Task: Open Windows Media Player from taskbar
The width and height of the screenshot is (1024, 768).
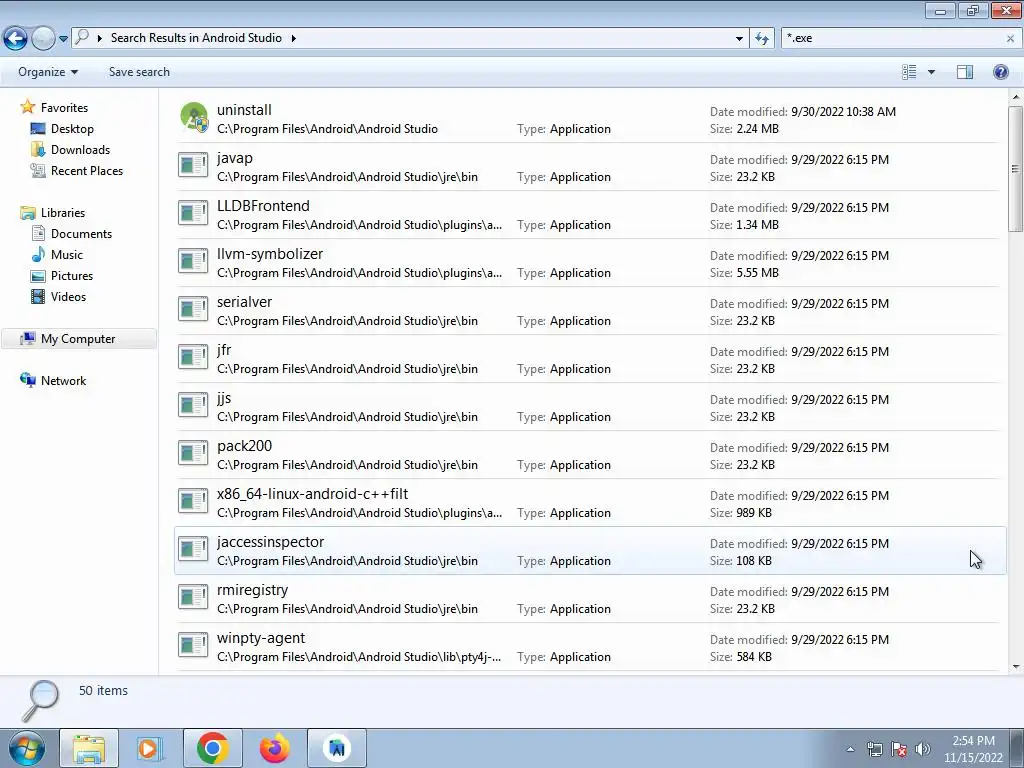Action: pos(150,748)
